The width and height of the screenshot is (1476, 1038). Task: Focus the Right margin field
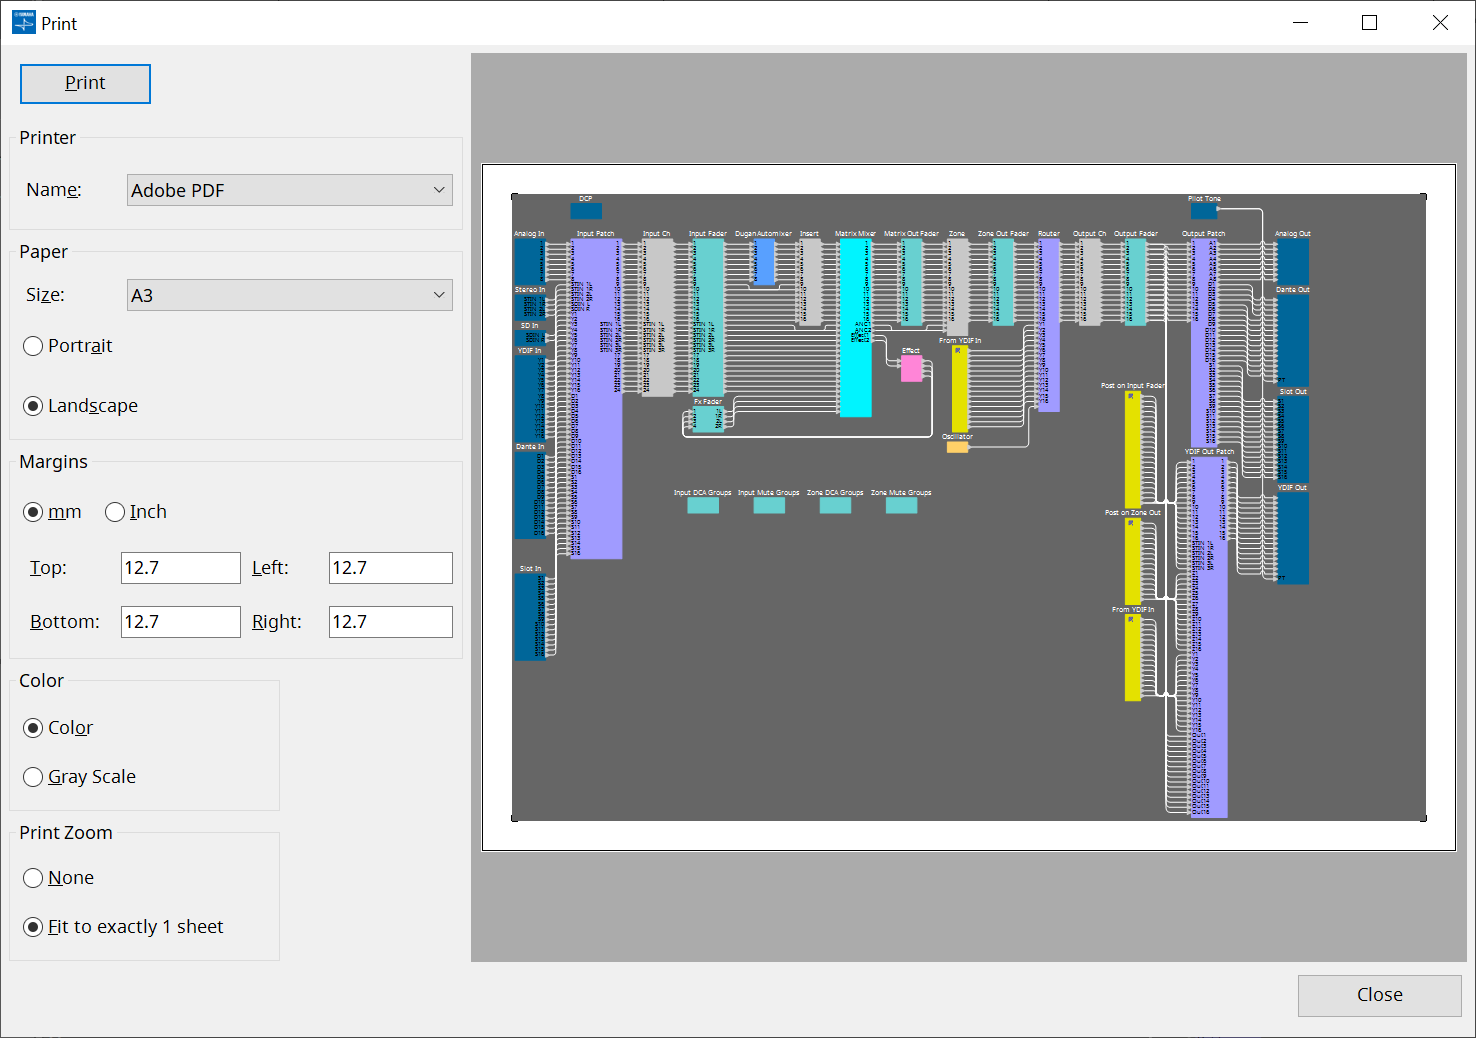390,622
